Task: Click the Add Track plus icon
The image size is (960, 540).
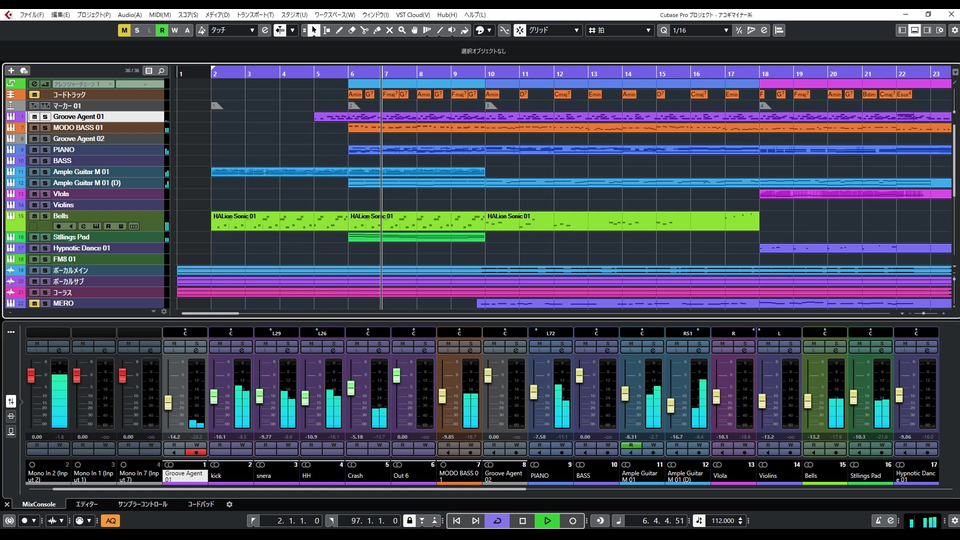Action: 11,71
